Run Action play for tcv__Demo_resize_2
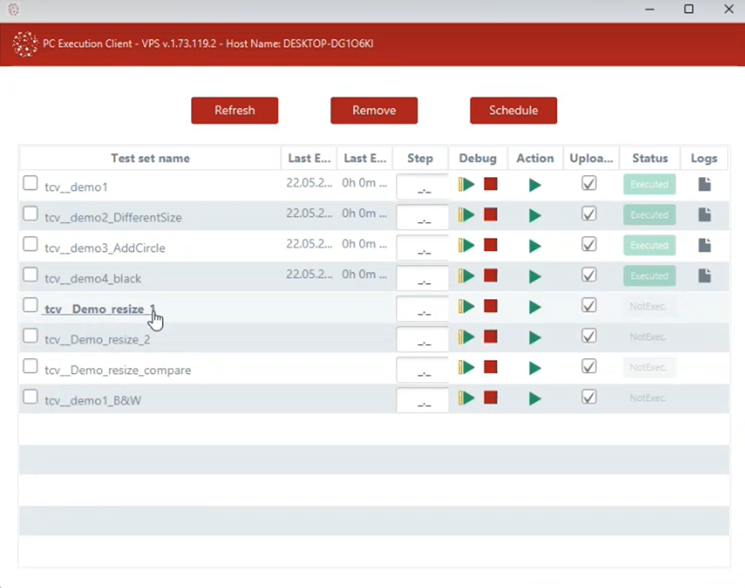 (x=535, y=338)
